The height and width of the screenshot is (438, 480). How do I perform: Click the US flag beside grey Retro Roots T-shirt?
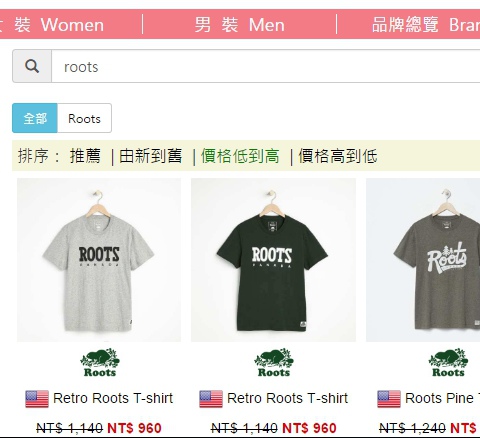click(37, 399)
